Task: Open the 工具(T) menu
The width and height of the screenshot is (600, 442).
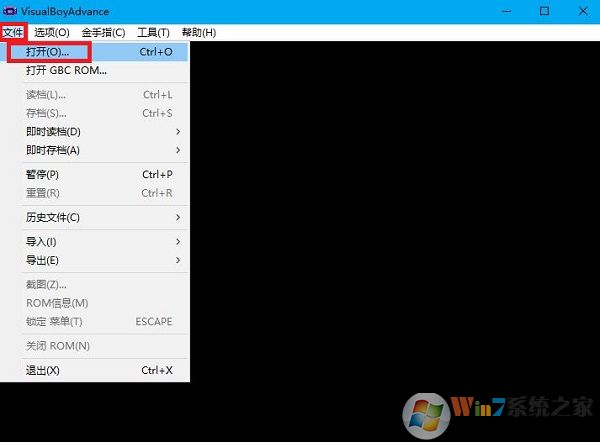Action: coord(153,33)
